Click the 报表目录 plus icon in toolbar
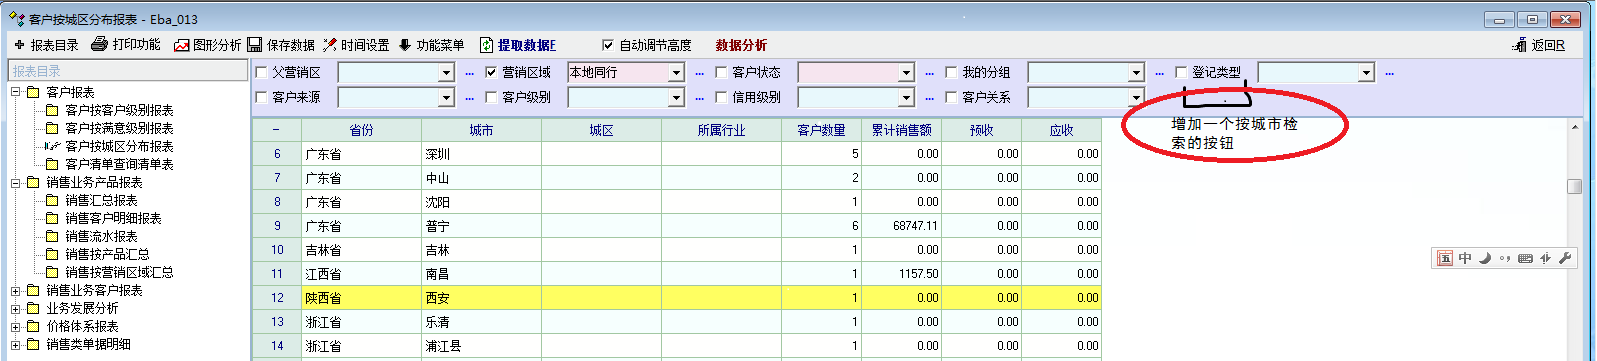 pyautogui.click(x=19, y=45)
